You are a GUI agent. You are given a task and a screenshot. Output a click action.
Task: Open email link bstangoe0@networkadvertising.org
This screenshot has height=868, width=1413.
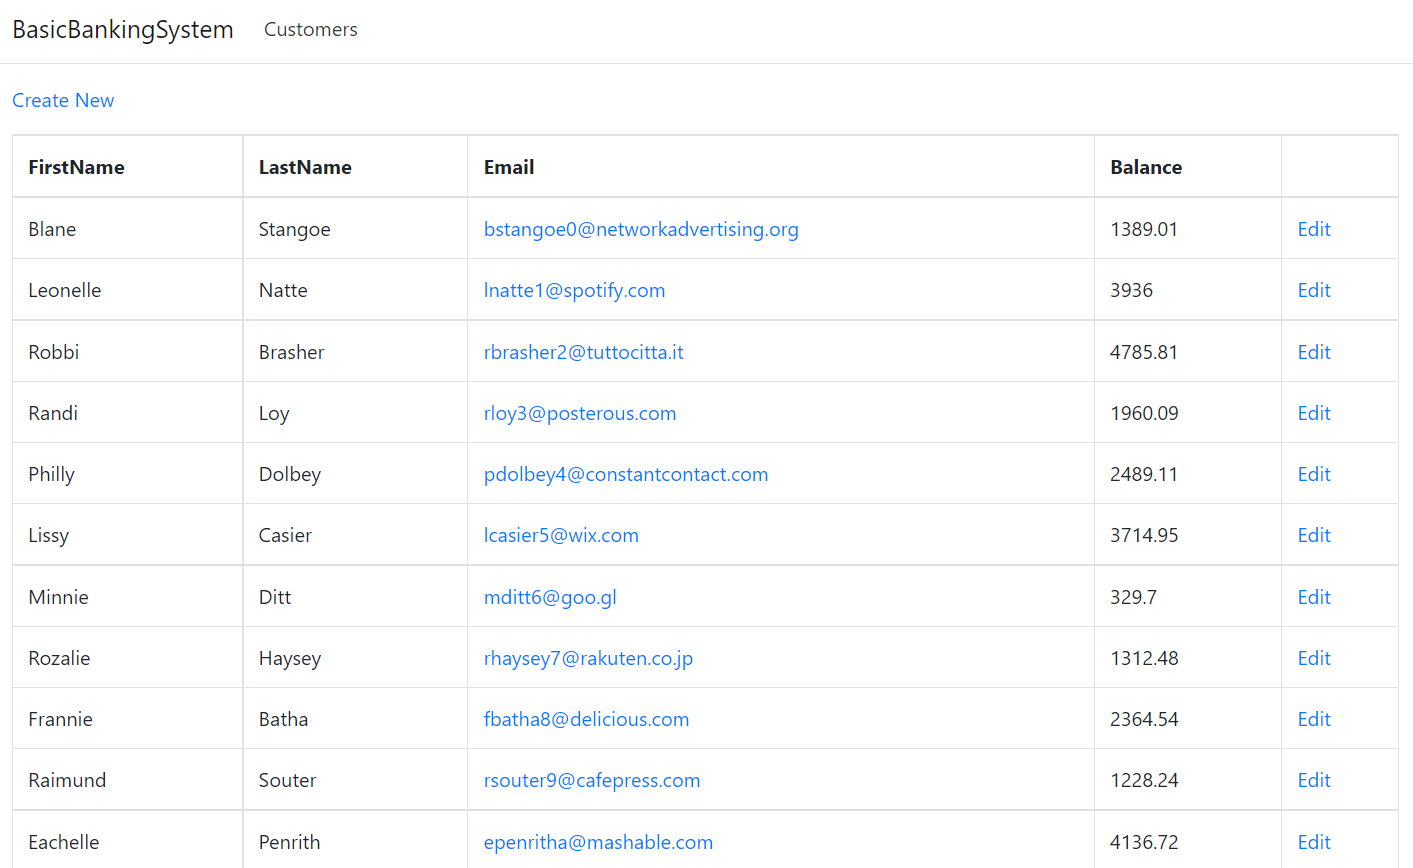click(641, 229)
